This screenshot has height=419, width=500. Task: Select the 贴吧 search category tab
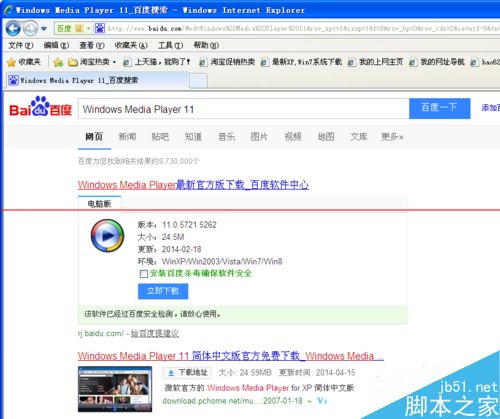(x=160, y=136)
